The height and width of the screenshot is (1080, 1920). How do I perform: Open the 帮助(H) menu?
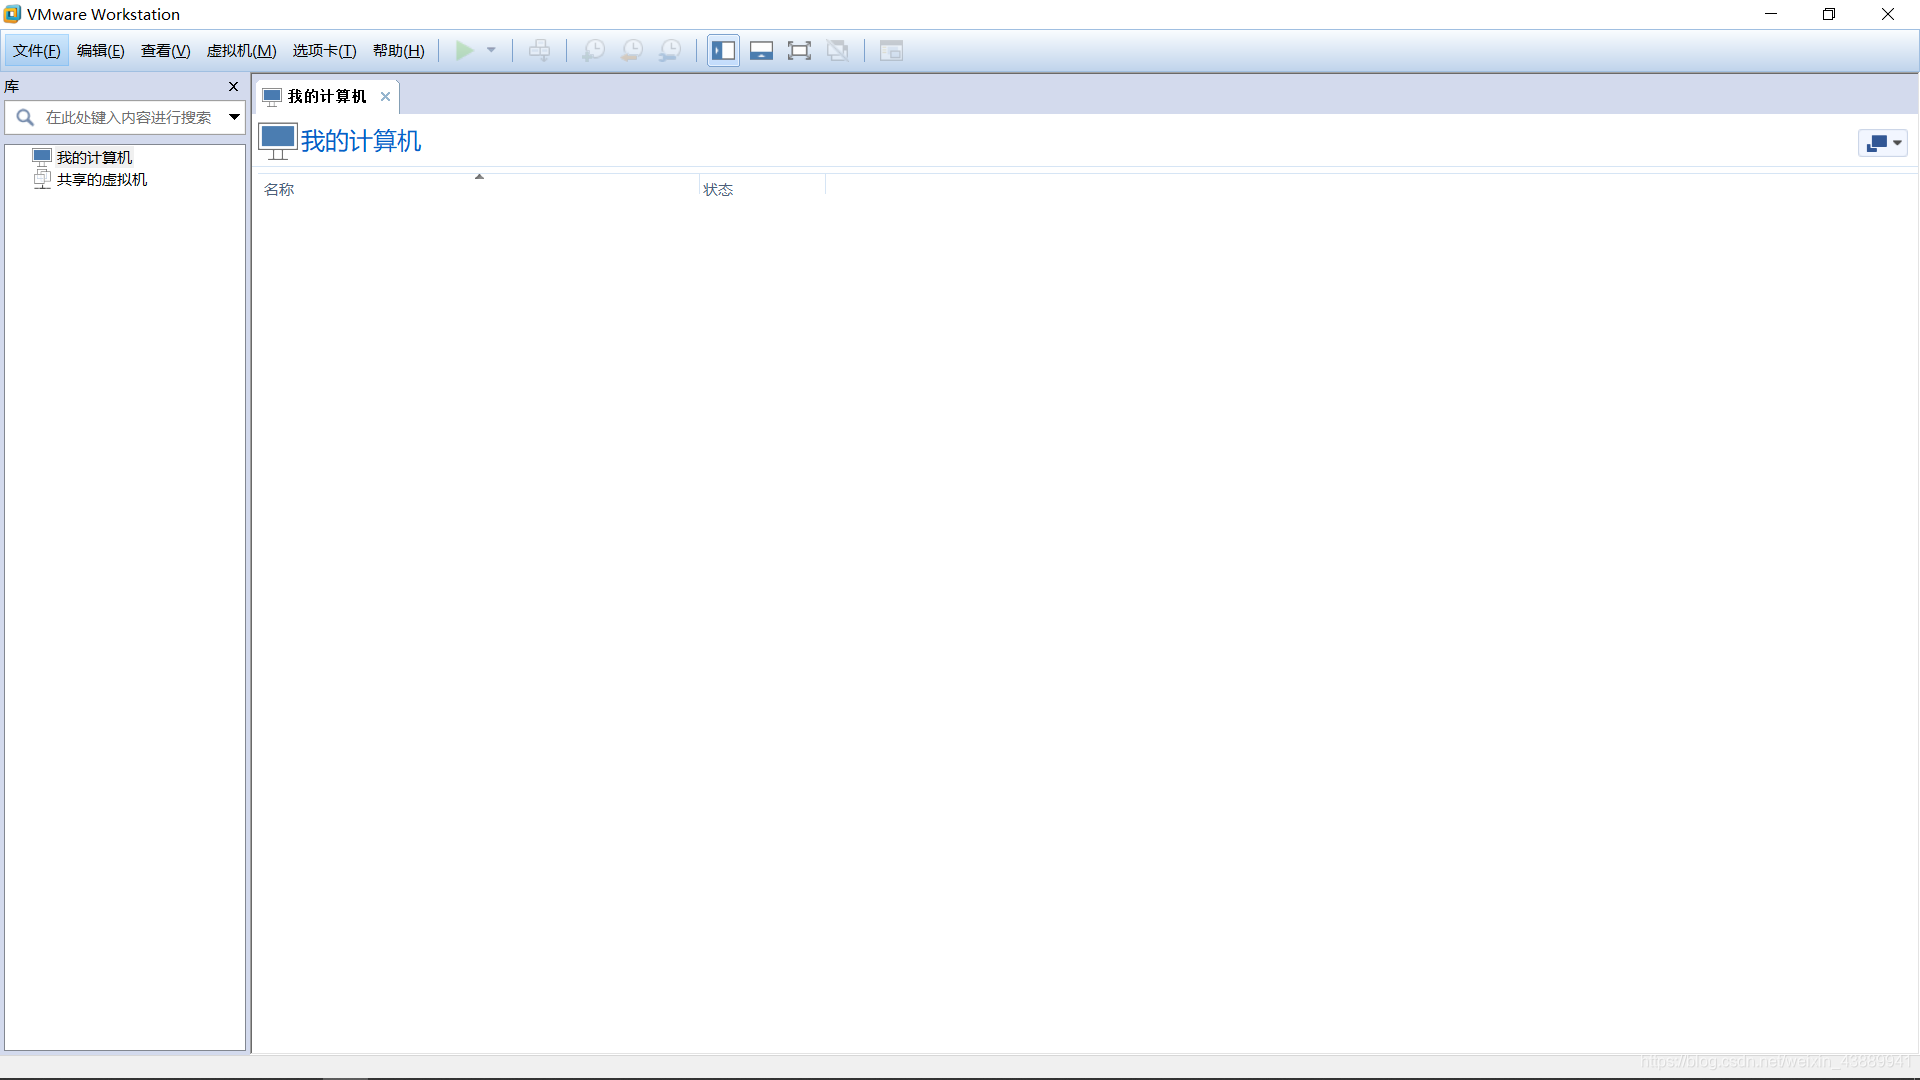point(398,51)
